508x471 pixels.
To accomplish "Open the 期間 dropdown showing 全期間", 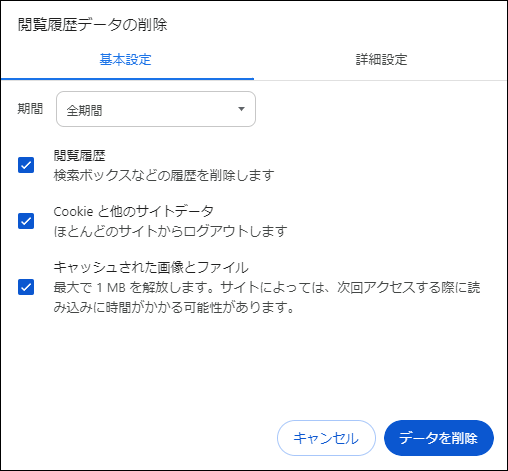I will pyautogui.click(x=156, y=109).
